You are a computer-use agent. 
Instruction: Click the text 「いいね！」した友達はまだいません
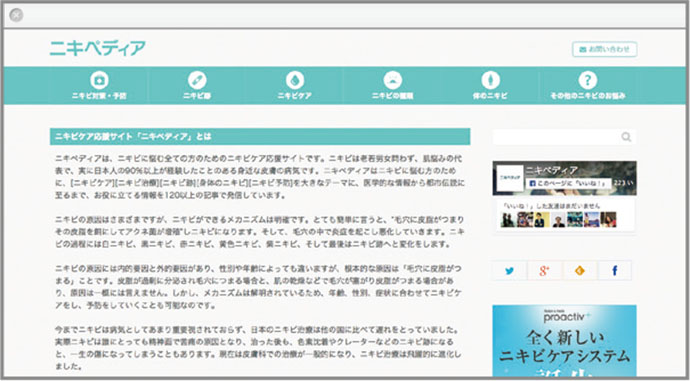tap(551, 205)
